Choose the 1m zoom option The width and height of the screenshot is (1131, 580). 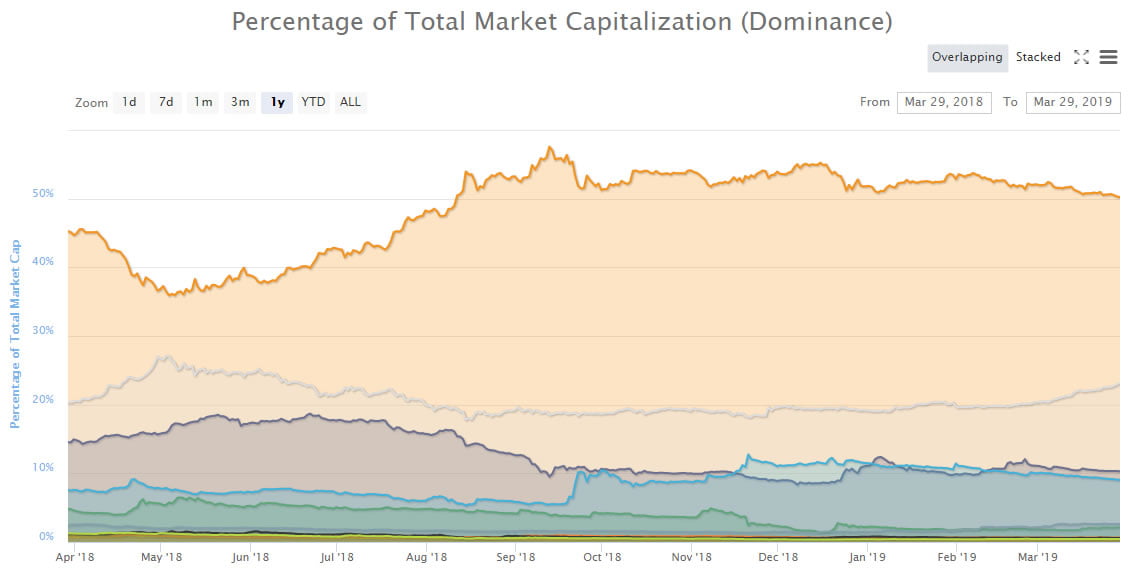(x=203, y=102)
